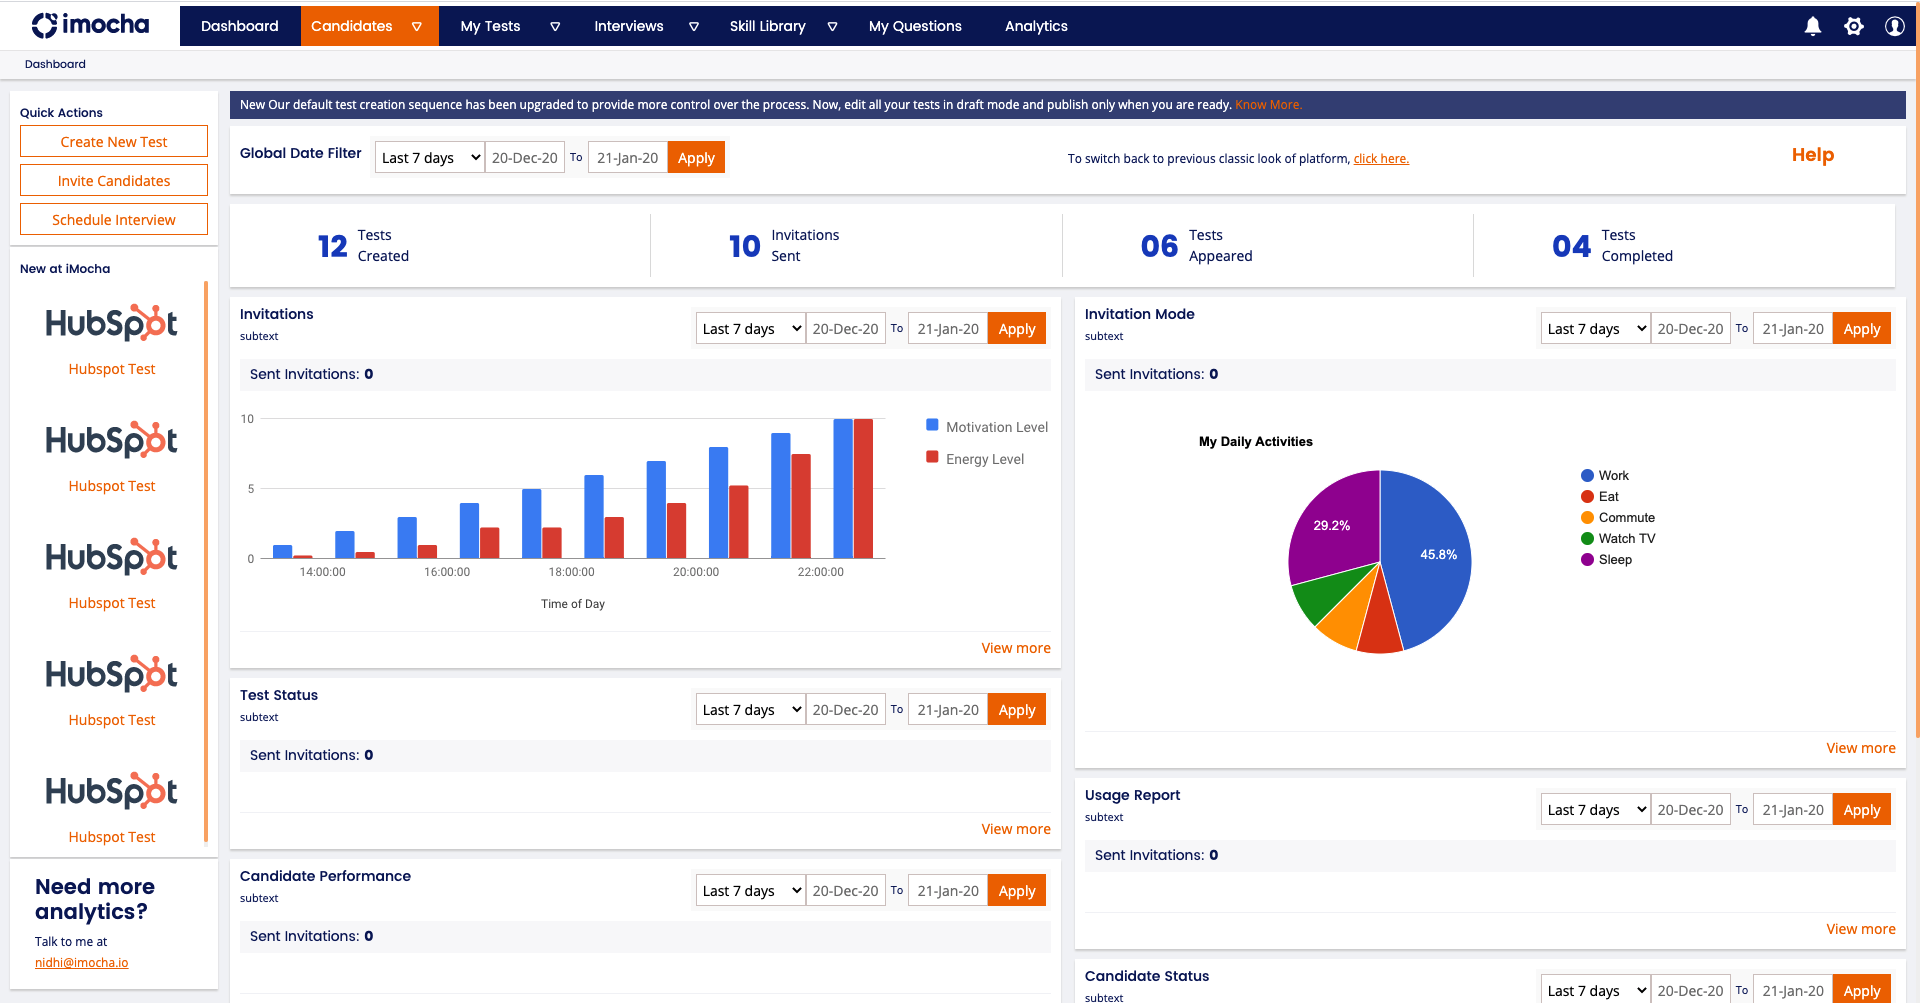Screen dimensions: 1920x1006
Task: Open the settings gear icon
Action: click(1853, 26)
